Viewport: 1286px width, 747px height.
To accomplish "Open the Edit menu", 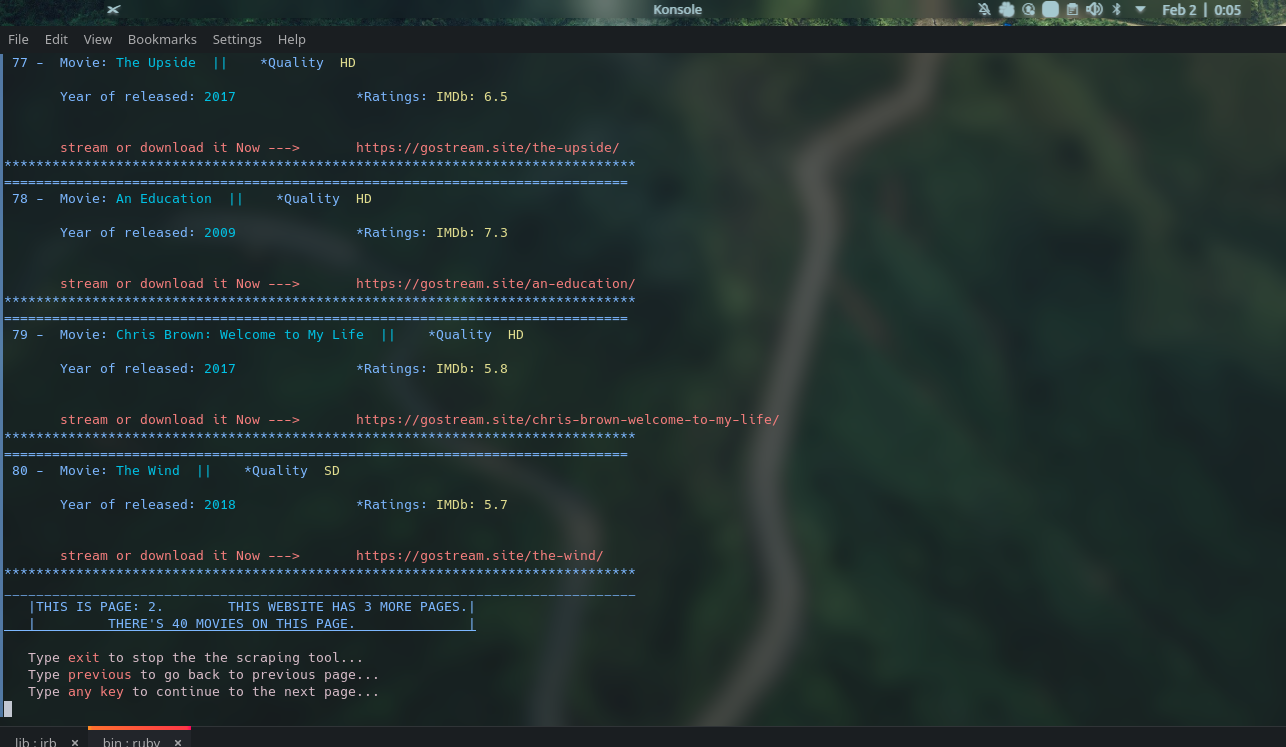I will tap(56, 40).
